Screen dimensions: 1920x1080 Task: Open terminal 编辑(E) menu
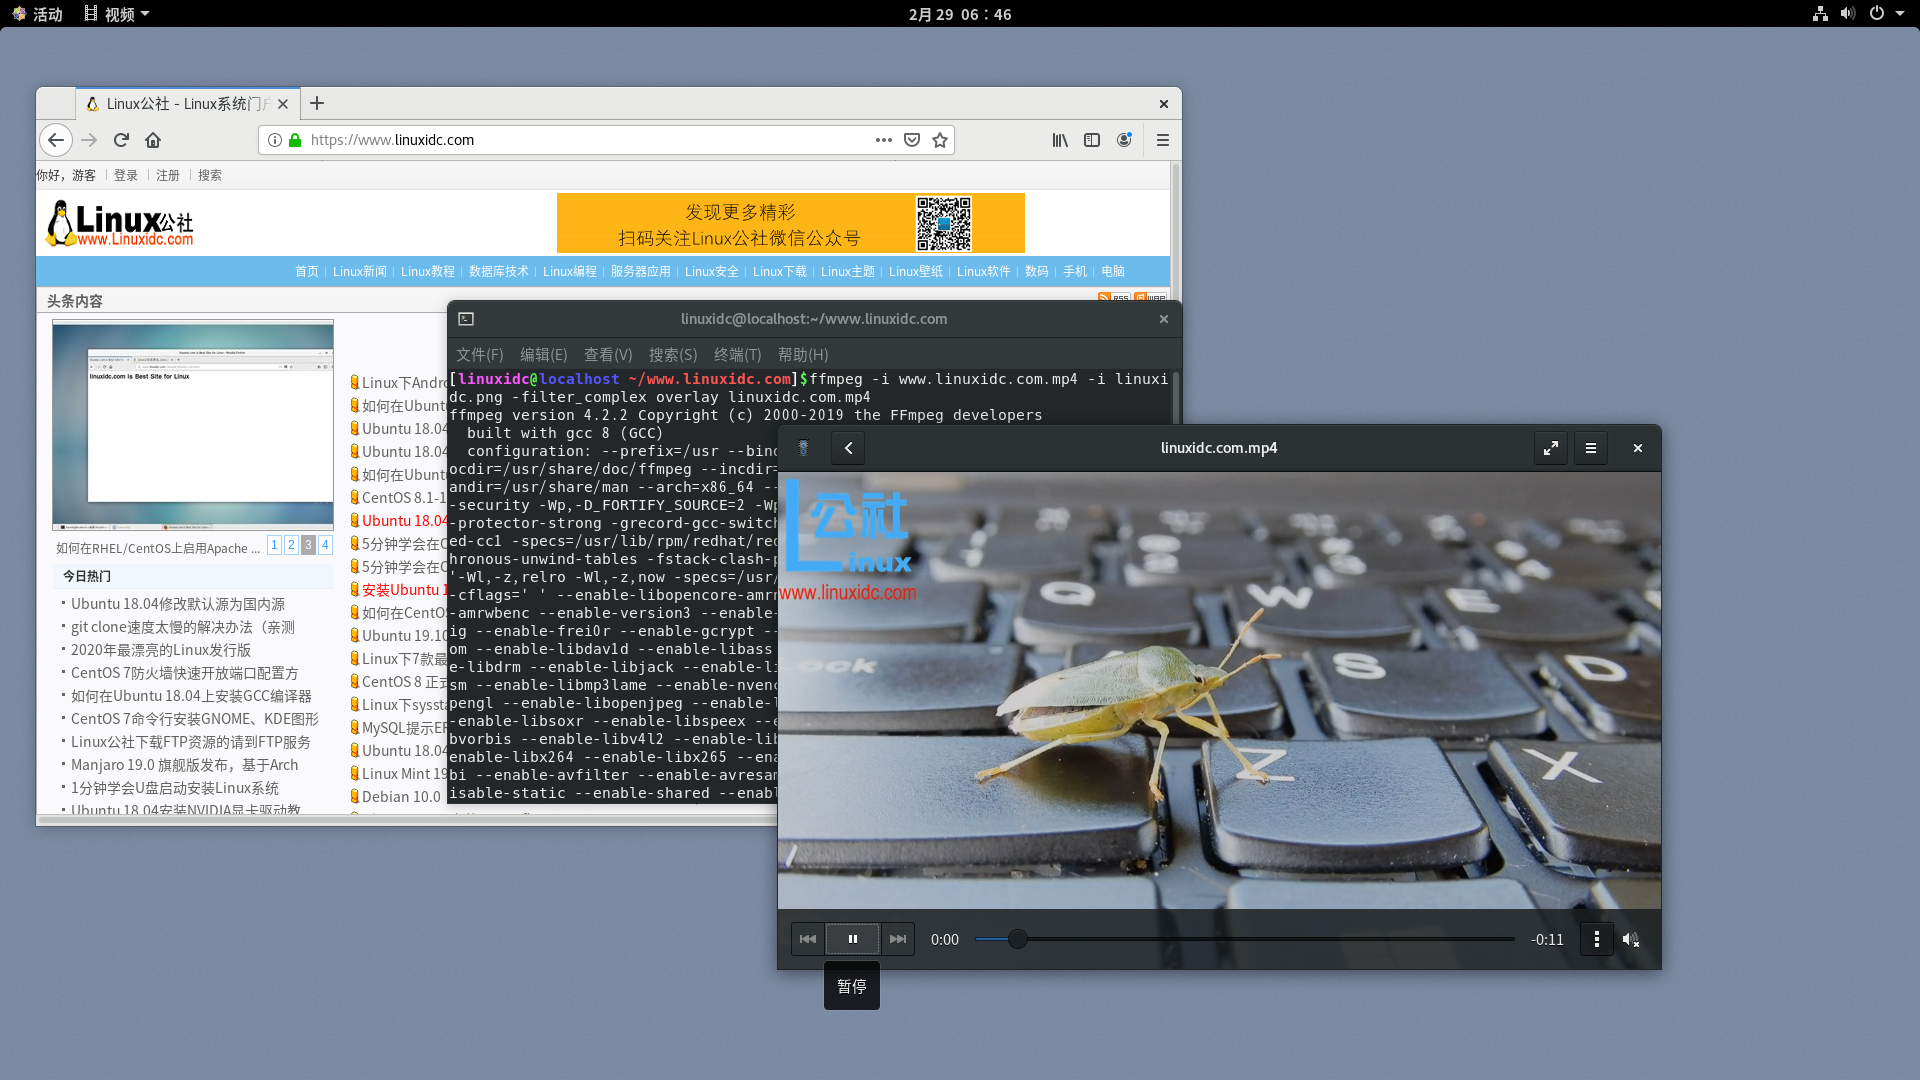[x=543, y=354]
